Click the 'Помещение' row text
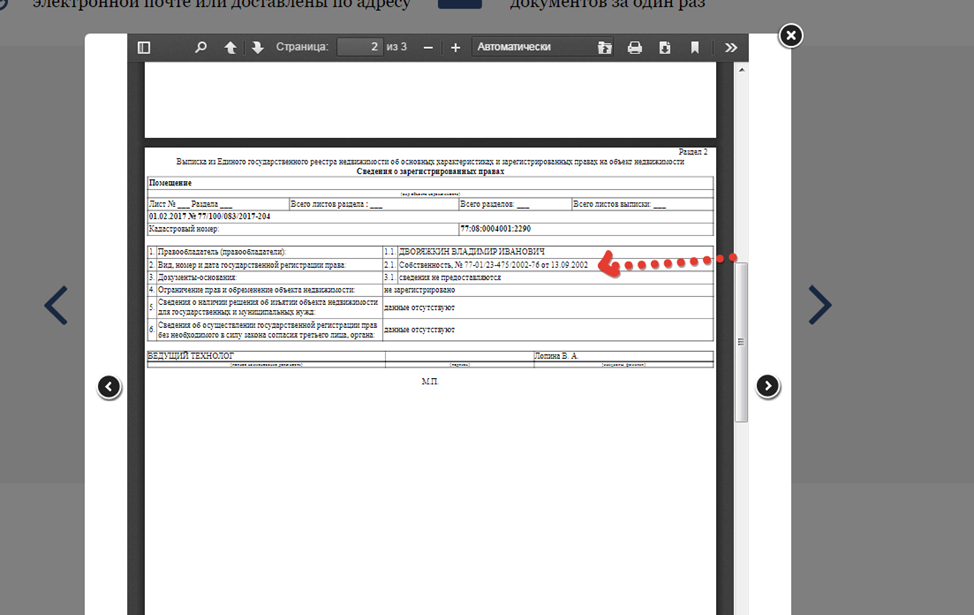The width and height of the screenshot is (974, 615). click(x=170, y=183)
